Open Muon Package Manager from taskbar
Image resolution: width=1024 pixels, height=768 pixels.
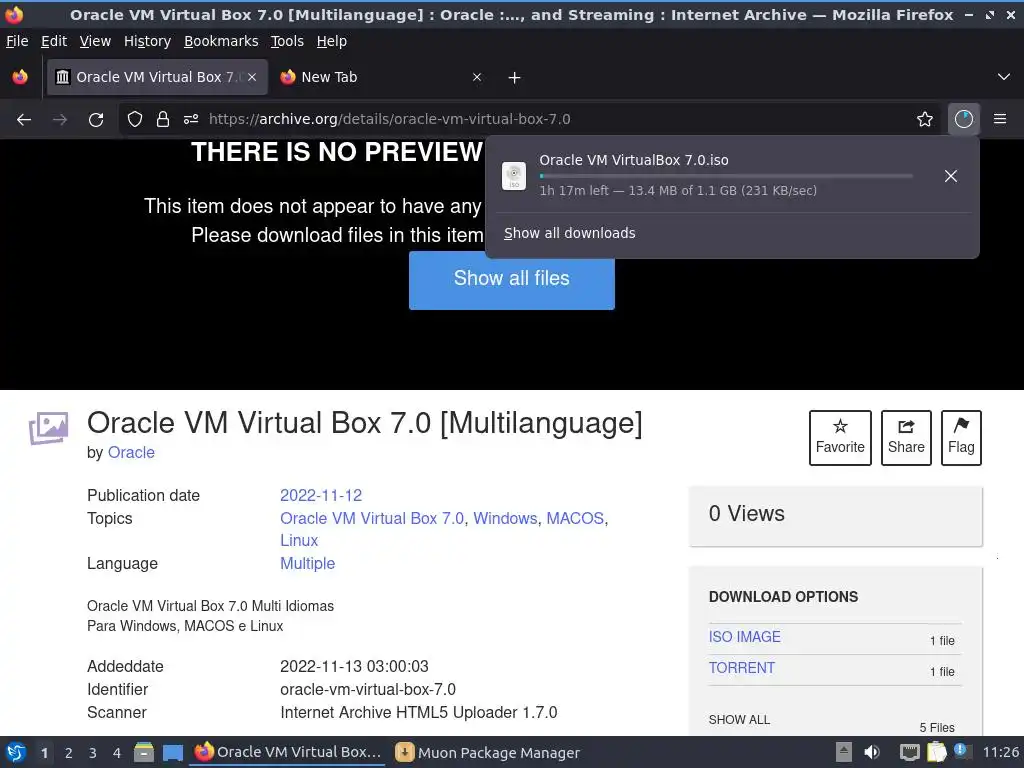(x=488, y=753)
